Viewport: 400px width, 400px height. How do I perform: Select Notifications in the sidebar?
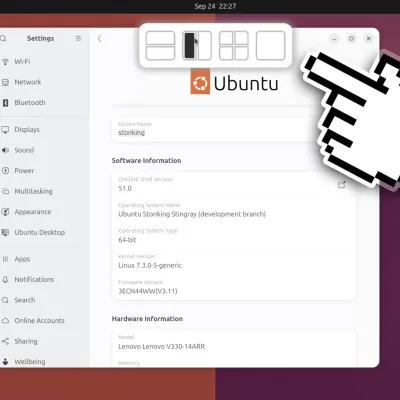click(40, 280)
